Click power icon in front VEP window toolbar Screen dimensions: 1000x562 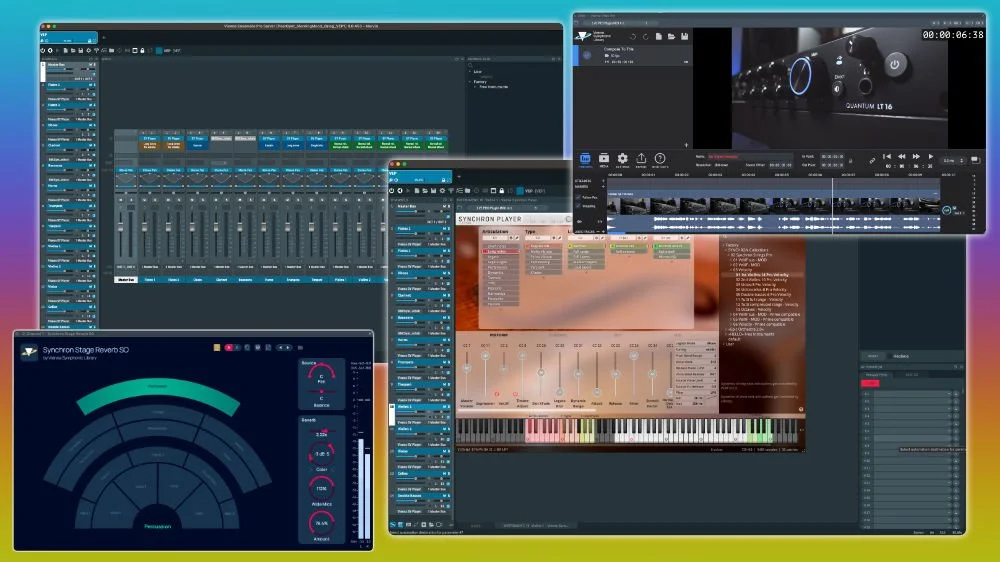coord(392,191)
